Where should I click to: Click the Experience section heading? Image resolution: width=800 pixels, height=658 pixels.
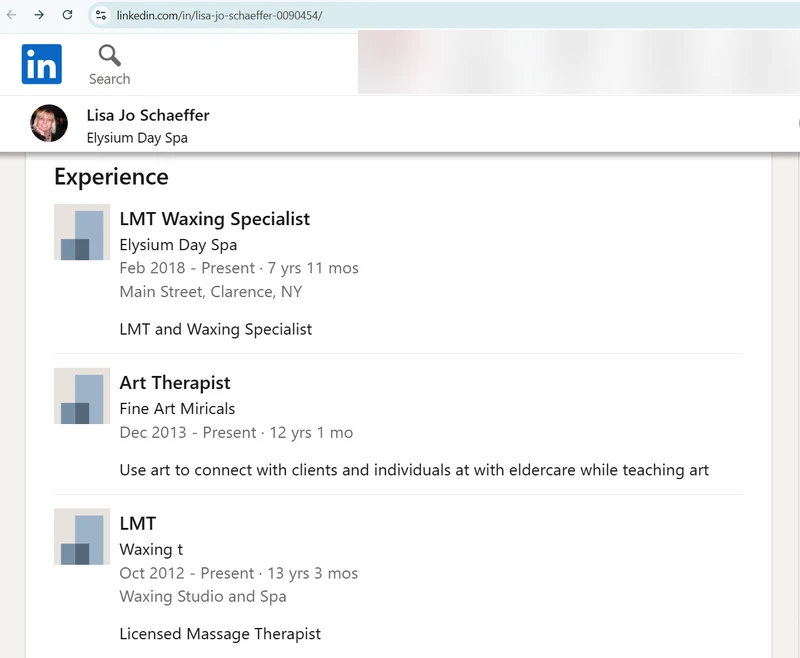point(111,177)
